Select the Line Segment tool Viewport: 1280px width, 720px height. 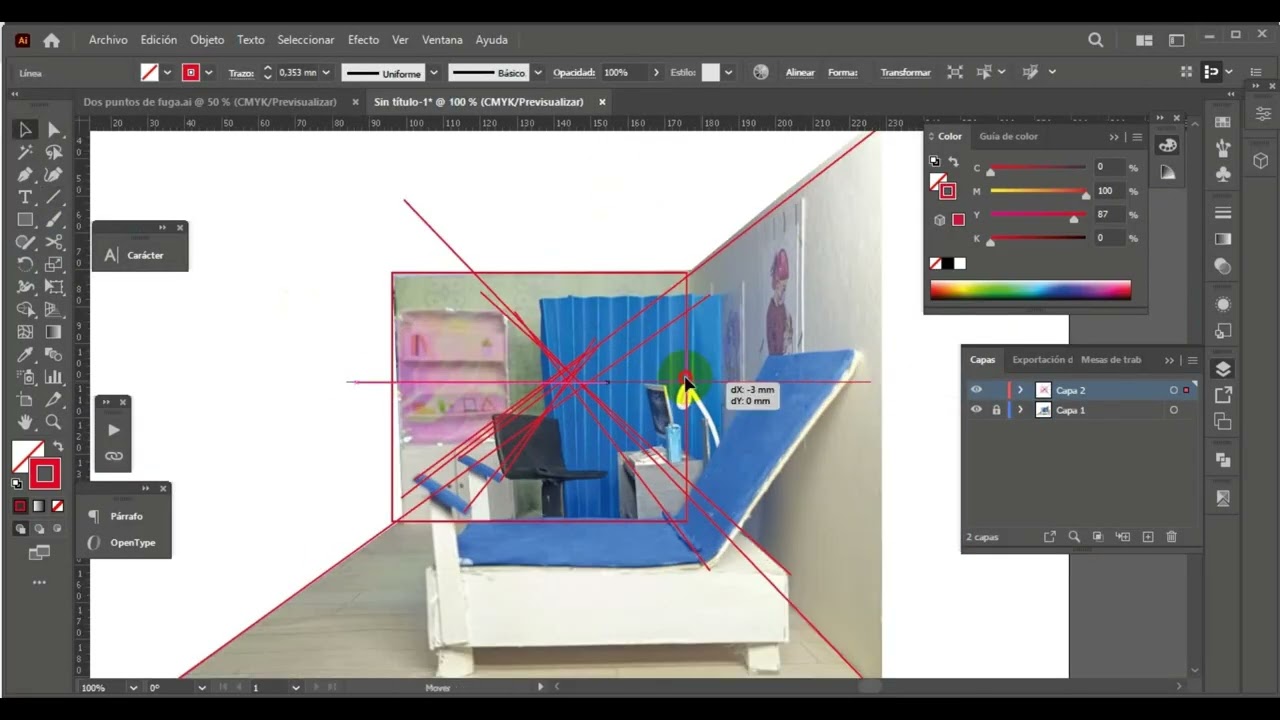[x=54, y=197]
